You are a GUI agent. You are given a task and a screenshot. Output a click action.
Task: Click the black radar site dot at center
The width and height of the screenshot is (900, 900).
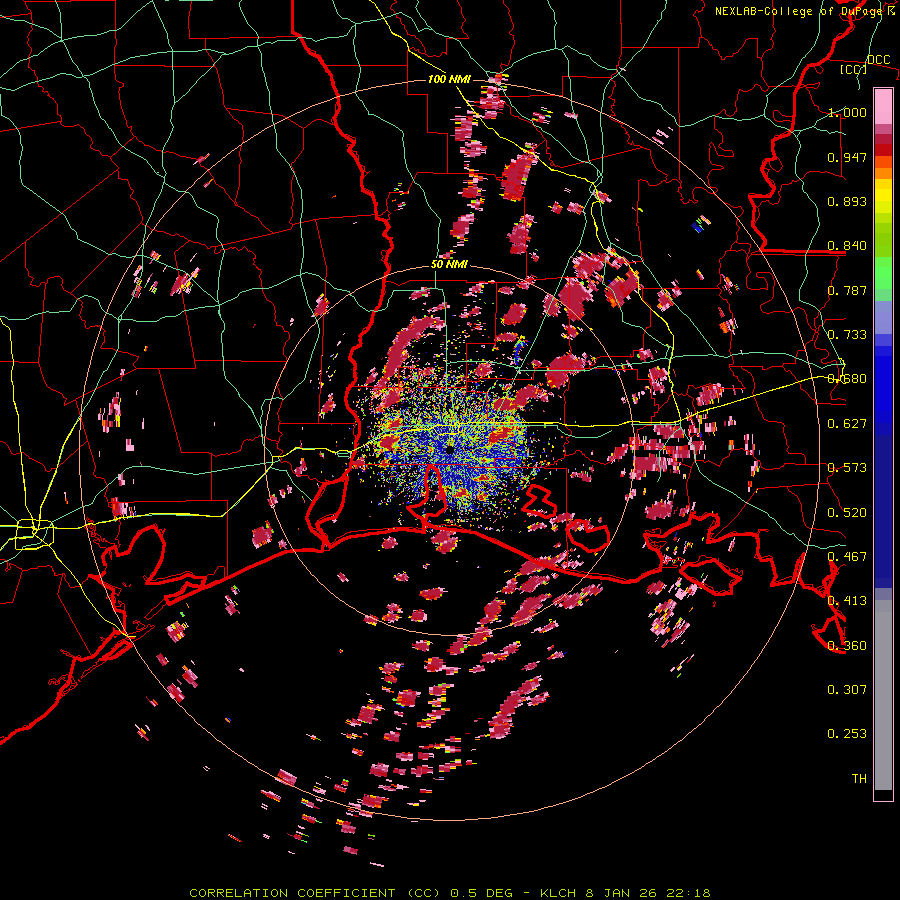(x=450, y=450)
